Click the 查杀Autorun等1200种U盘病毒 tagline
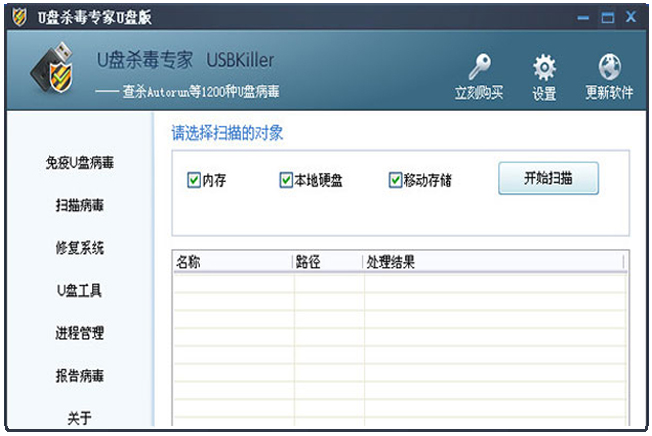Viewport: 652px width, 436px height. [x=201, y=91]
